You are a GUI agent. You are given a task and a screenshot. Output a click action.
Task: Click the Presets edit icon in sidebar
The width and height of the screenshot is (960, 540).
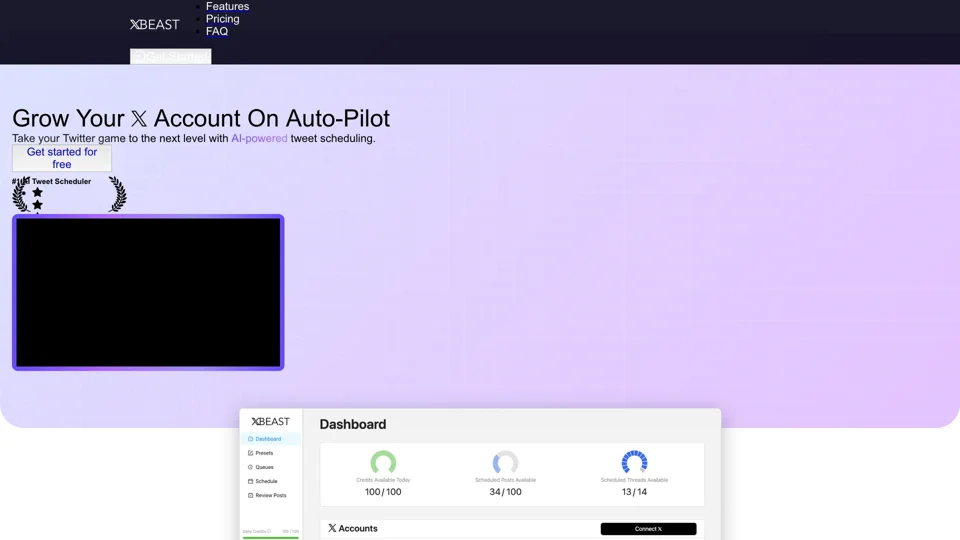pyautogui.click(x=250, y=453)
